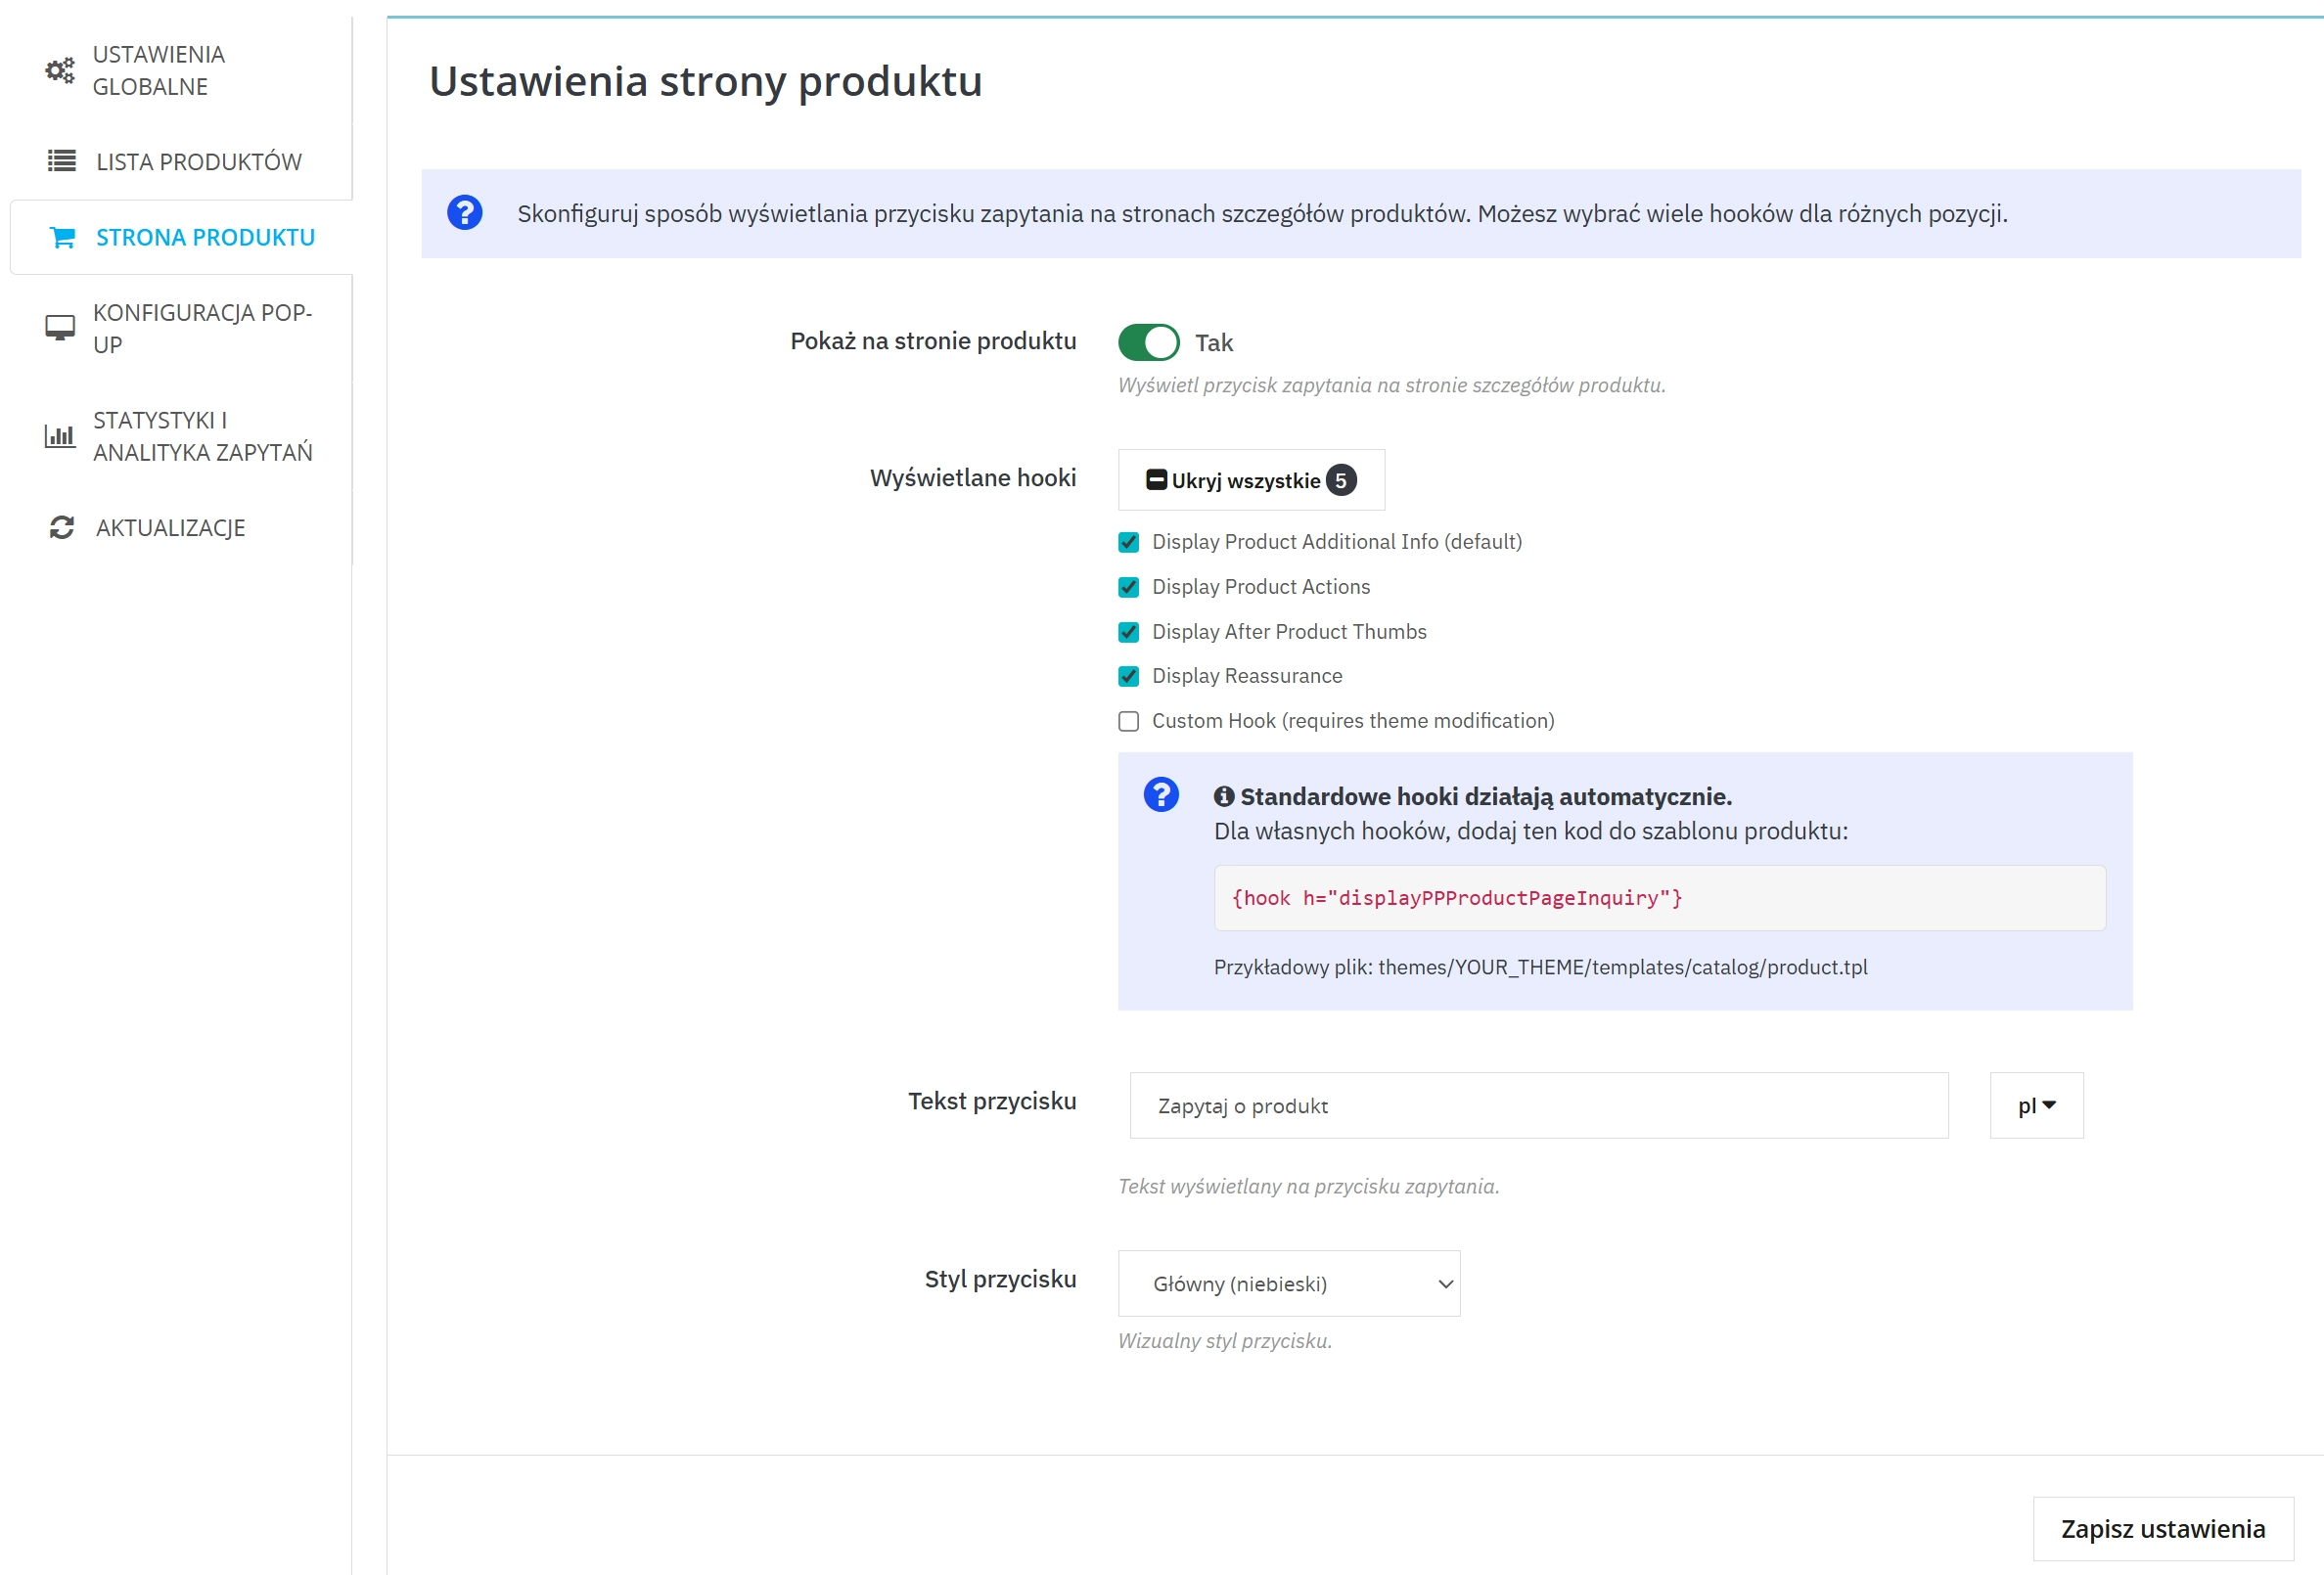
Task: Click the bar chart icon for Statystyki
Action: tap(60, 436)
